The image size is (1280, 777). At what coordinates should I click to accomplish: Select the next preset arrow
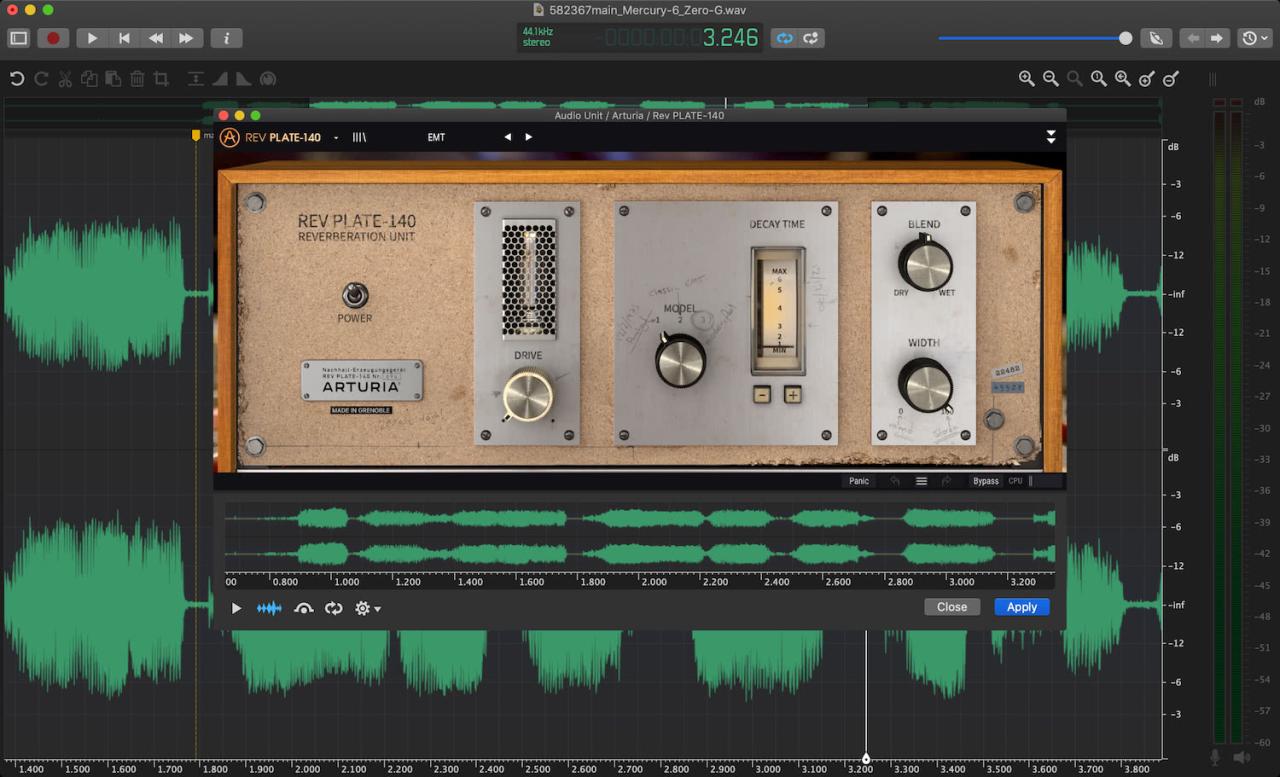click(529, 137)
